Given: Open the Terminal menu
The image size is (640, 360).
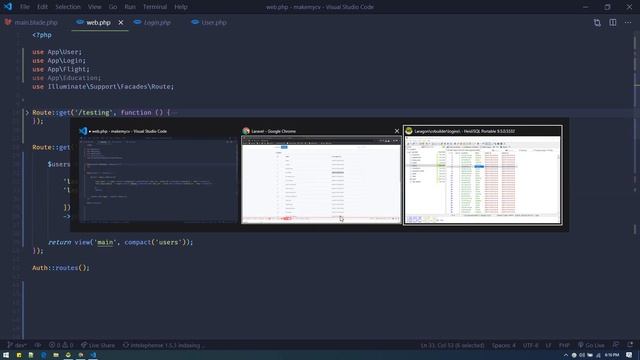Looking at the screenshot, I should point(155,7).
